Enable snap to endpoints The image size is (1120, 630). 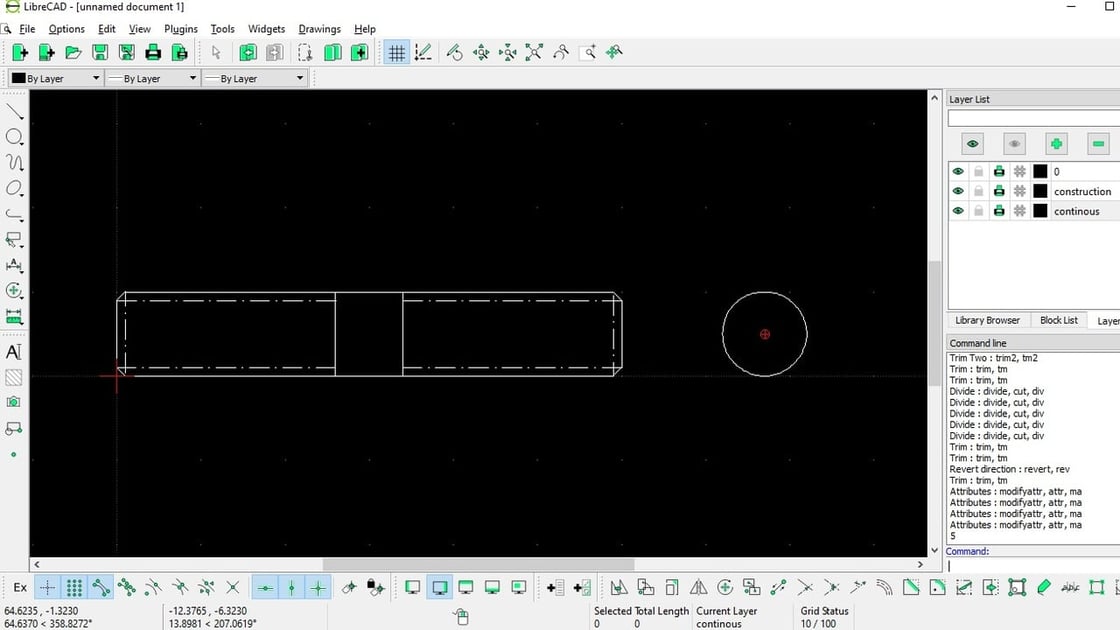coord(100,587)
